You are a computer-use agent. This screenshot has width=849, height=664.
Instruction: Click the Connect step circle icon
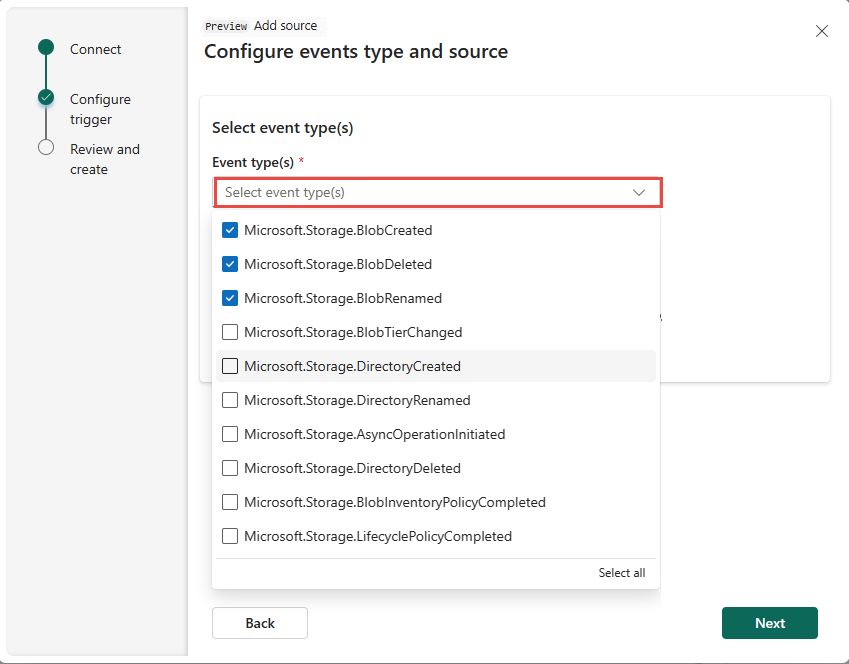(46, 47)
